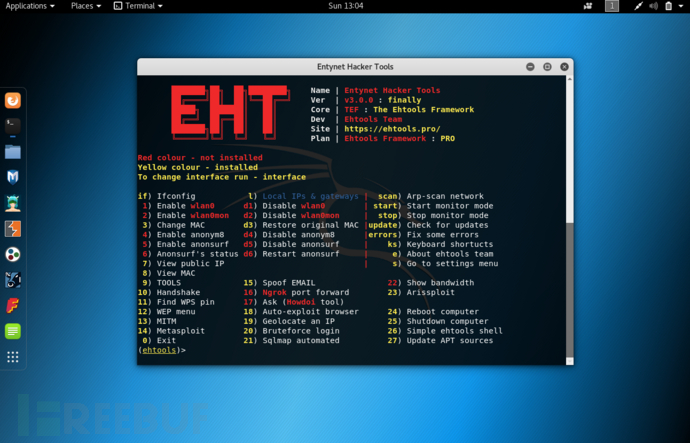Expand the system menu arrow in top bar
This screenshot has width=690, height=443.
pos(683,6)
